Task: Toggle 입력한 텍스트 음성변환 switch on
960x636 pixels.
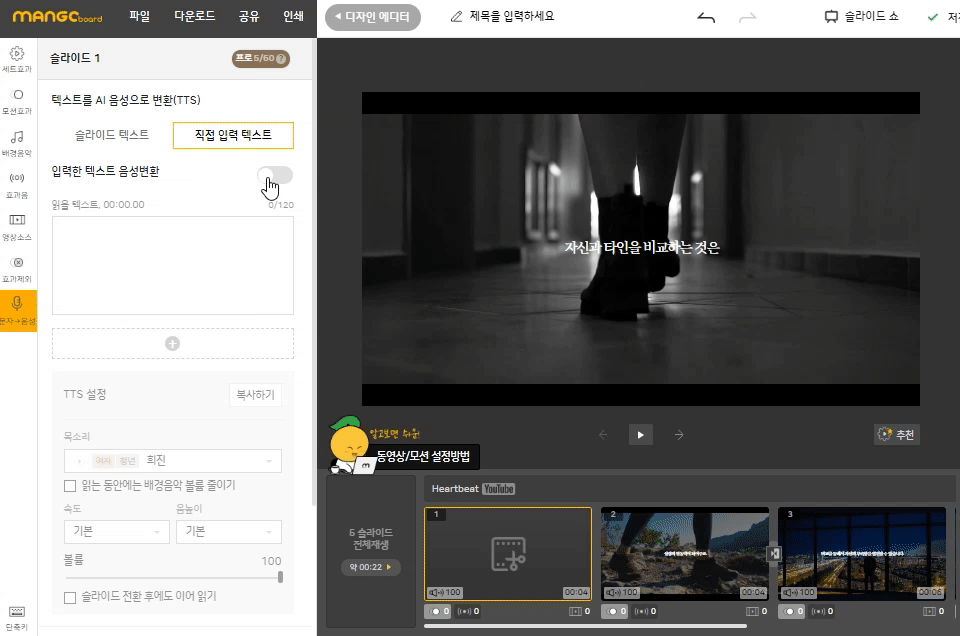Action: [275, 175]
